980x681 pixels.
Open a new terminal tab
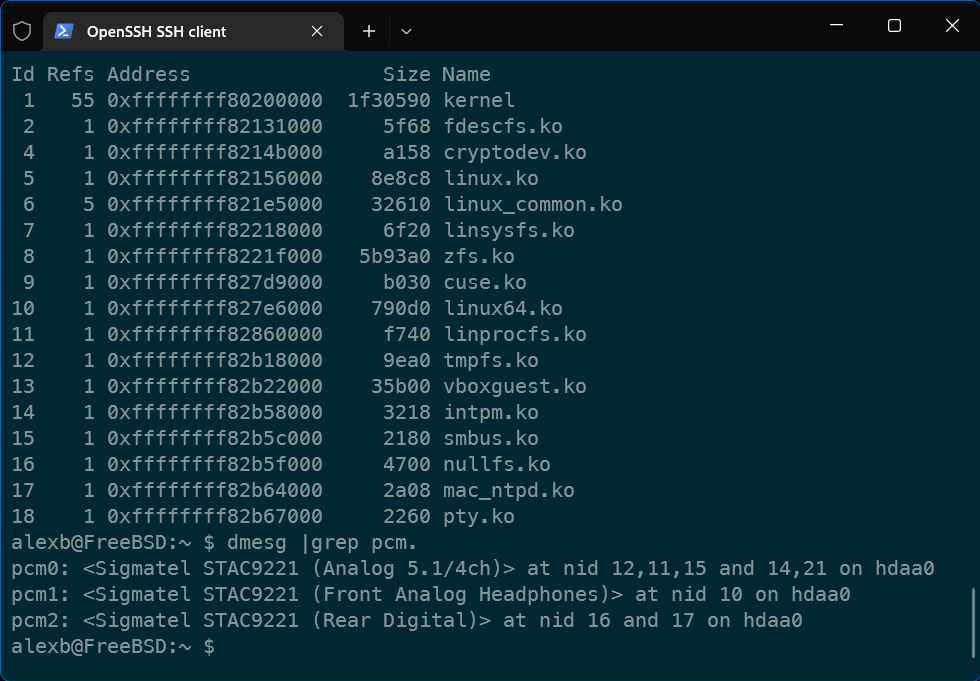[x=369, y=31]
